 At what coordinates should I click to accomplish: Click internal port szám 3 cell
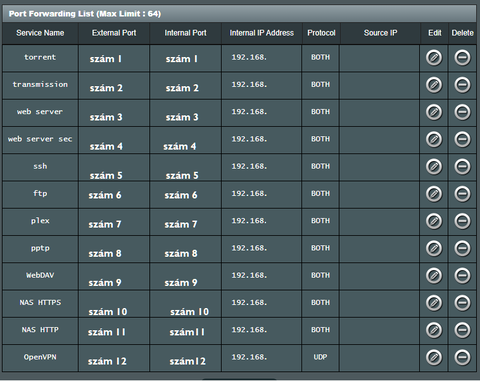pos(185,113)
